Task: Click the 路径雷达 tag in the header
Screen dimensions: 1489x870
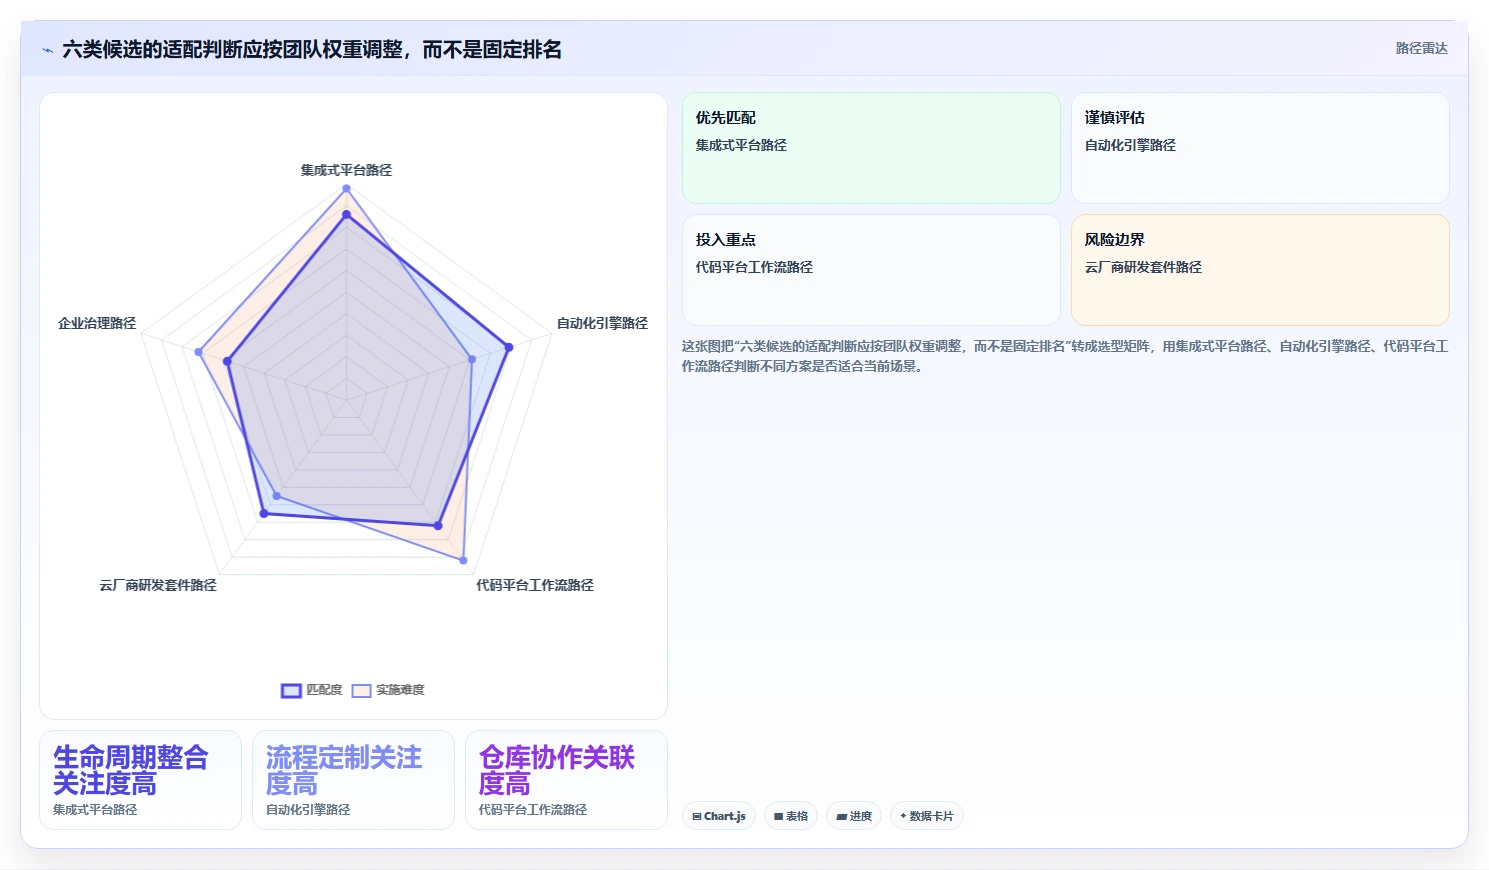Action: [x=1421, y=48]
